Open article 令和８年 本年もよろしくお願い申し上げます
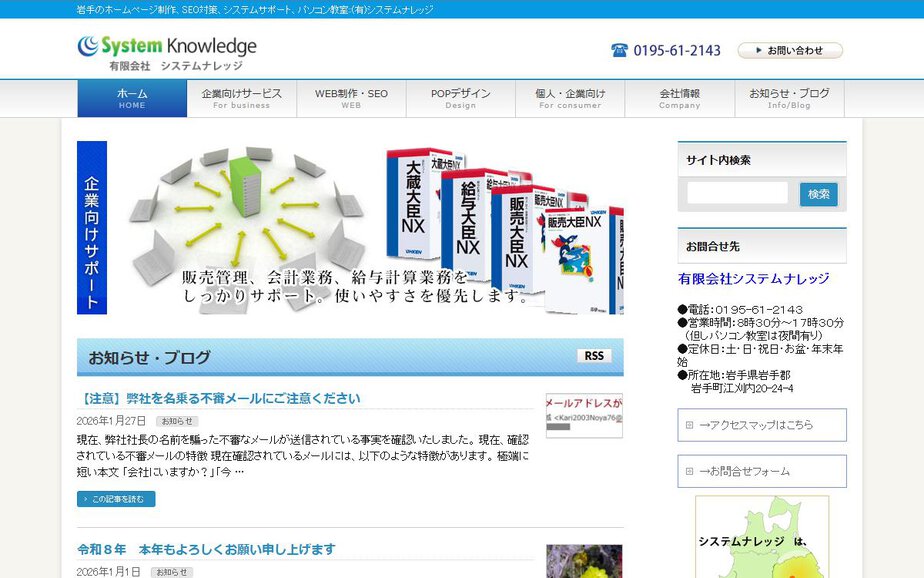The image size is (924, 578). (206, 549)
